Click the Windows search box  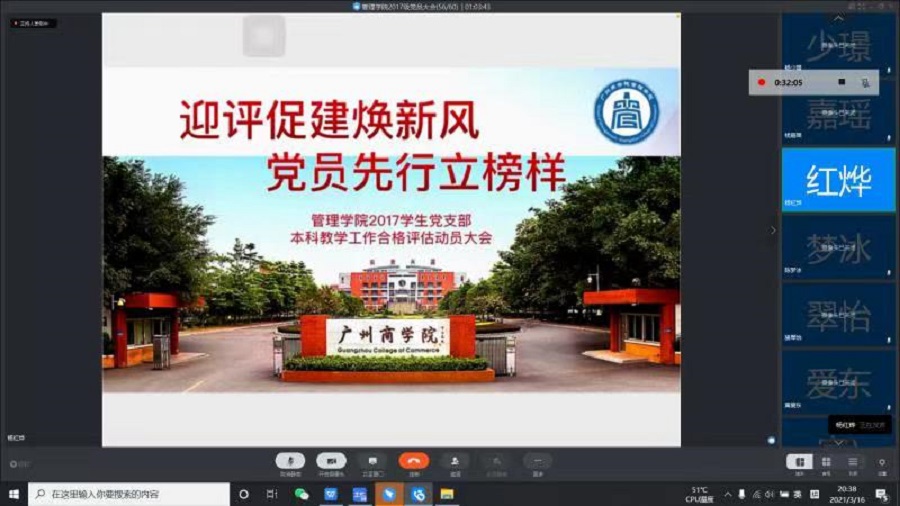(128, 494)
